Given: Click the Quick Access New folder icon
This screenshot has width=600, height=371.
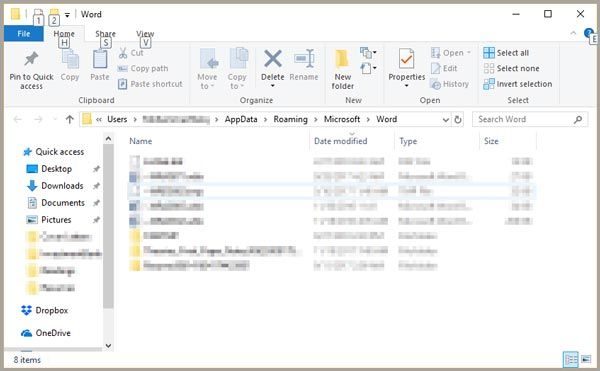Looking at the screenshot, I should pos(54,15).
